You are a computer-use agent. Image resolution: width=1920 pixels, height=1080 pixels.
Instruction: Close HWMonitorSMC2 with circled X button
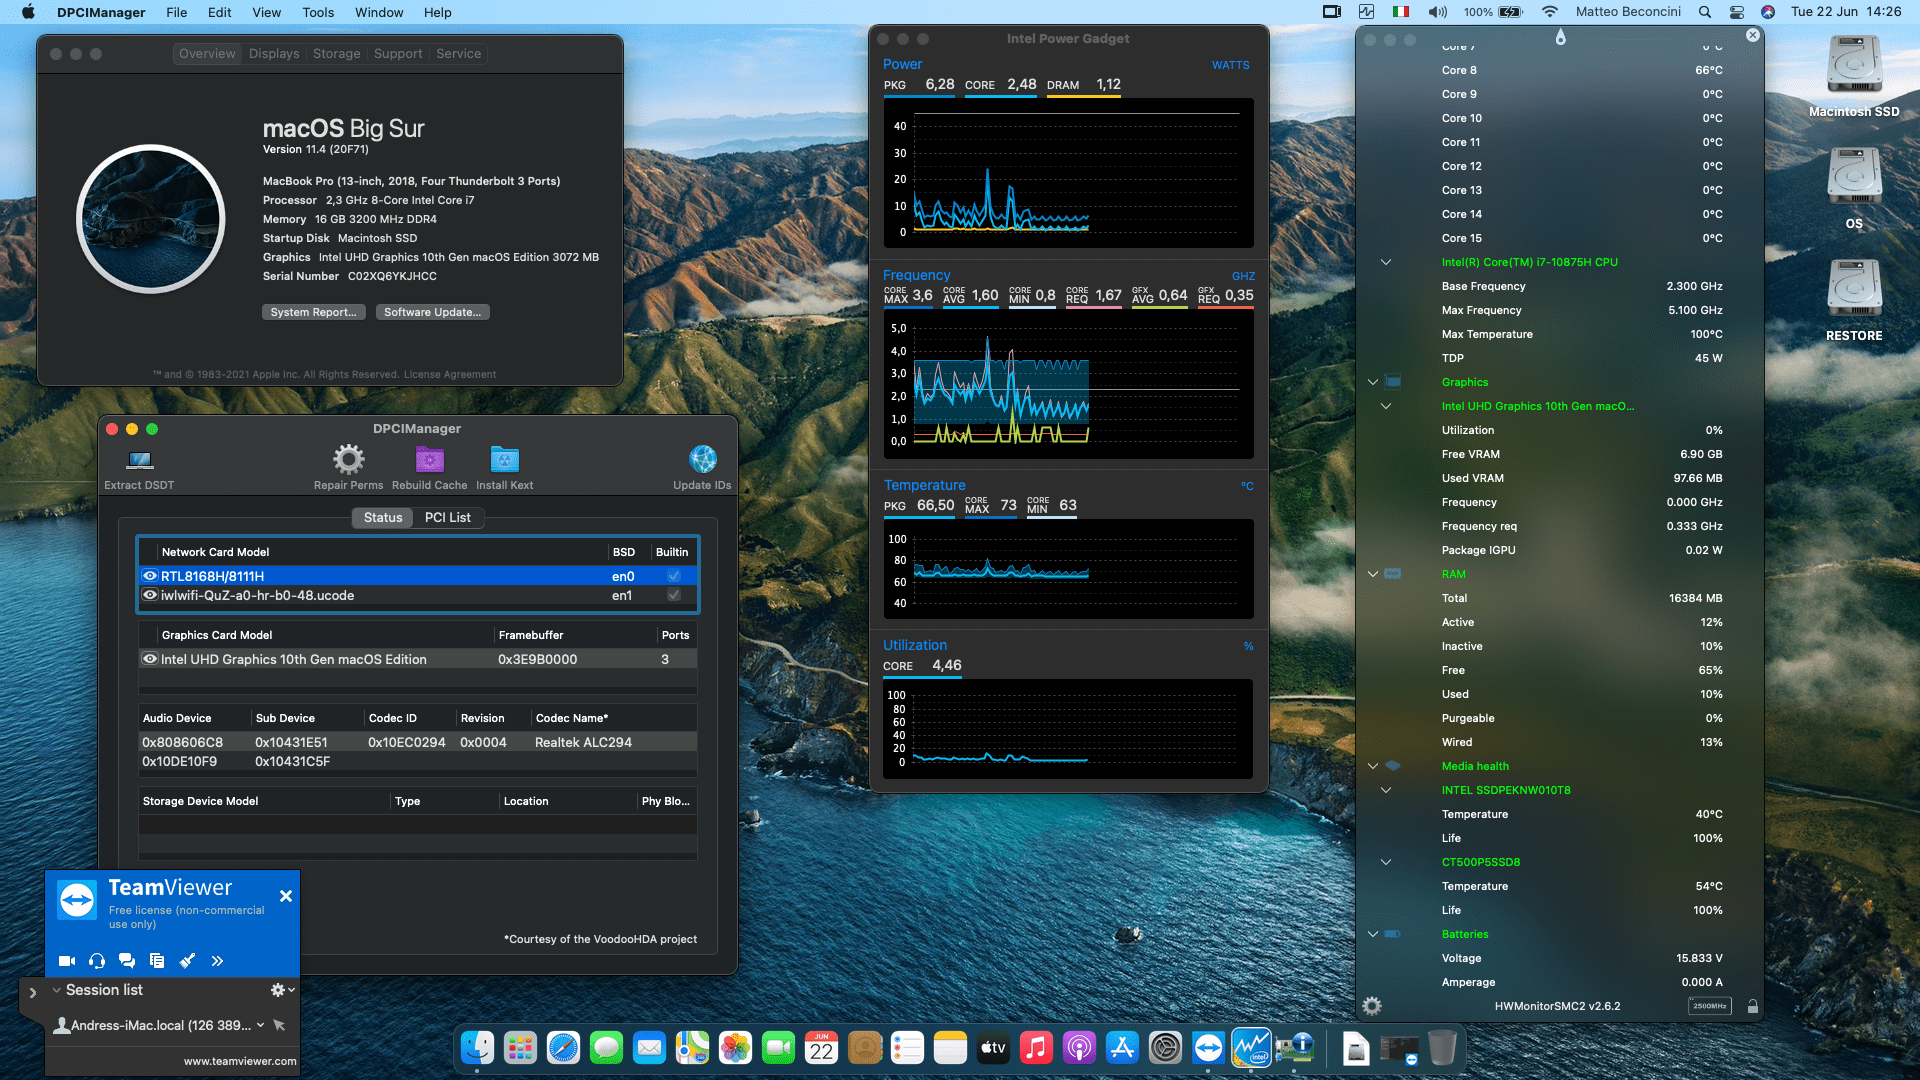[1752, 35]
